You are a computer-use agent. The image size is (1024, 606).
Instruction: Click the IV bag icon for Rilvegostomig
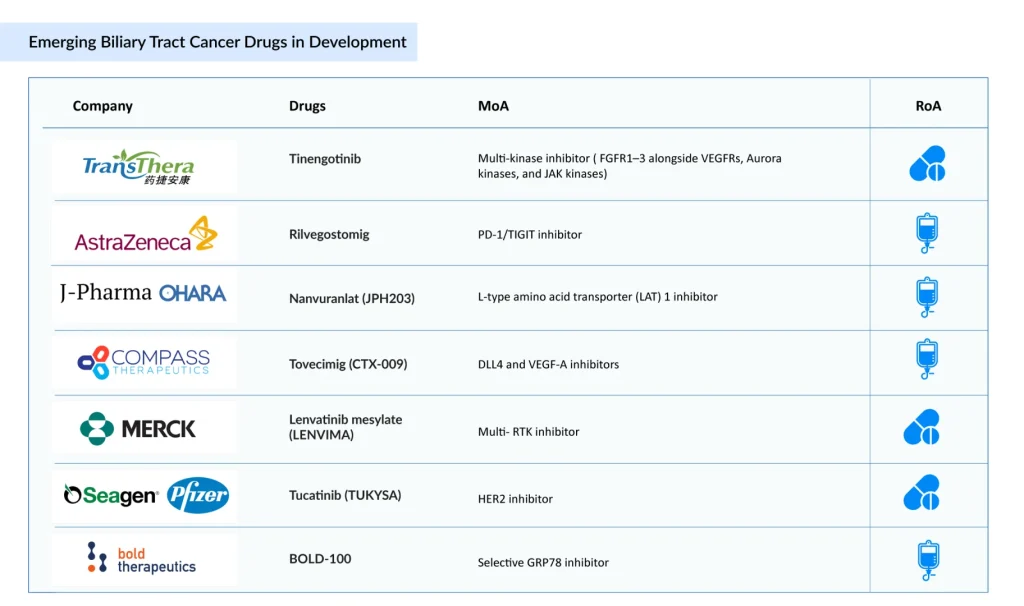point(927,233)
